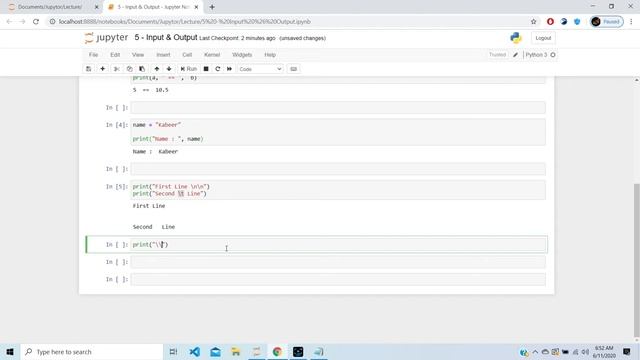
Task: Open the Insert menu
Action: [x=163, y=55]
